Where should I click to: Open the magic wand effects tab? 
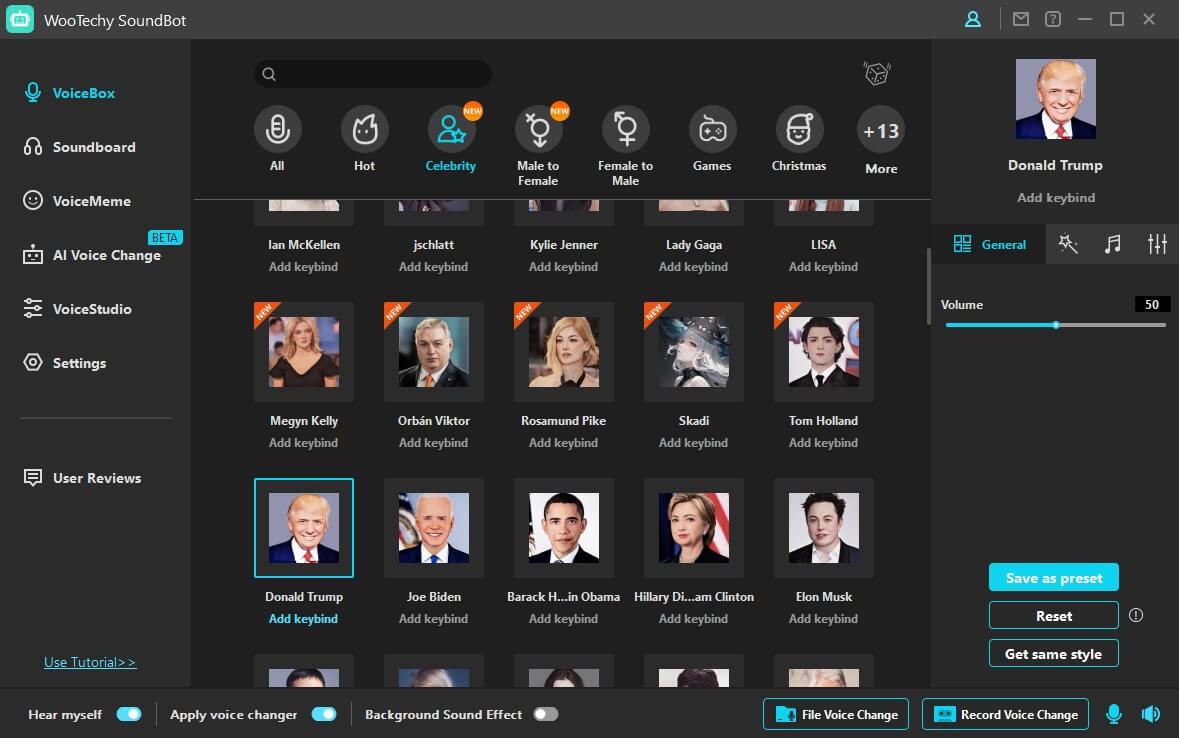[x=1068, y=243]
